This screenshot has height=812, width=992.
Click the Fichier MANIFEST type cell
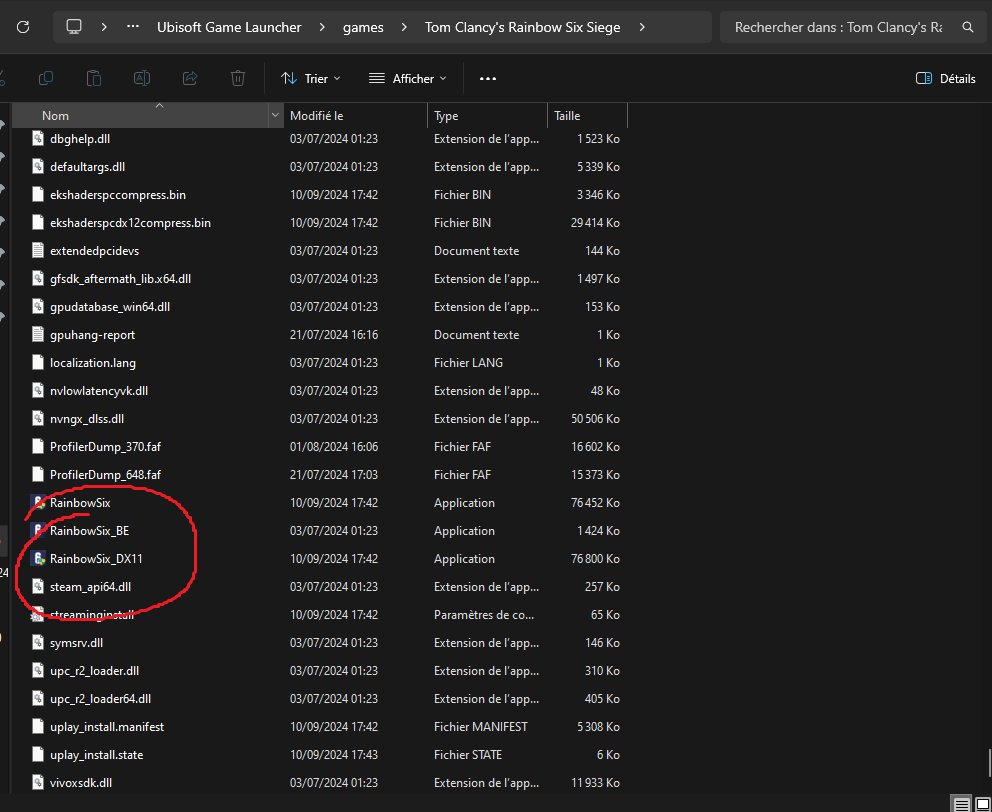481,727
